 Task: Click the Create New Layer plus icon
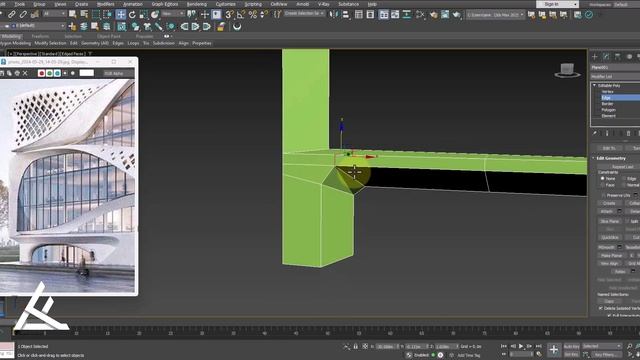73,27
